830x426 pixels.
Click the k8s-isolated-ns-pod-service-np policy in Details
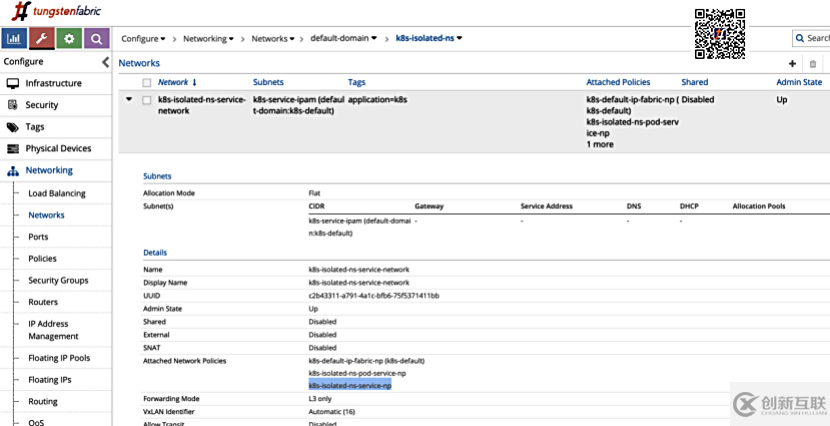point(357,374)
